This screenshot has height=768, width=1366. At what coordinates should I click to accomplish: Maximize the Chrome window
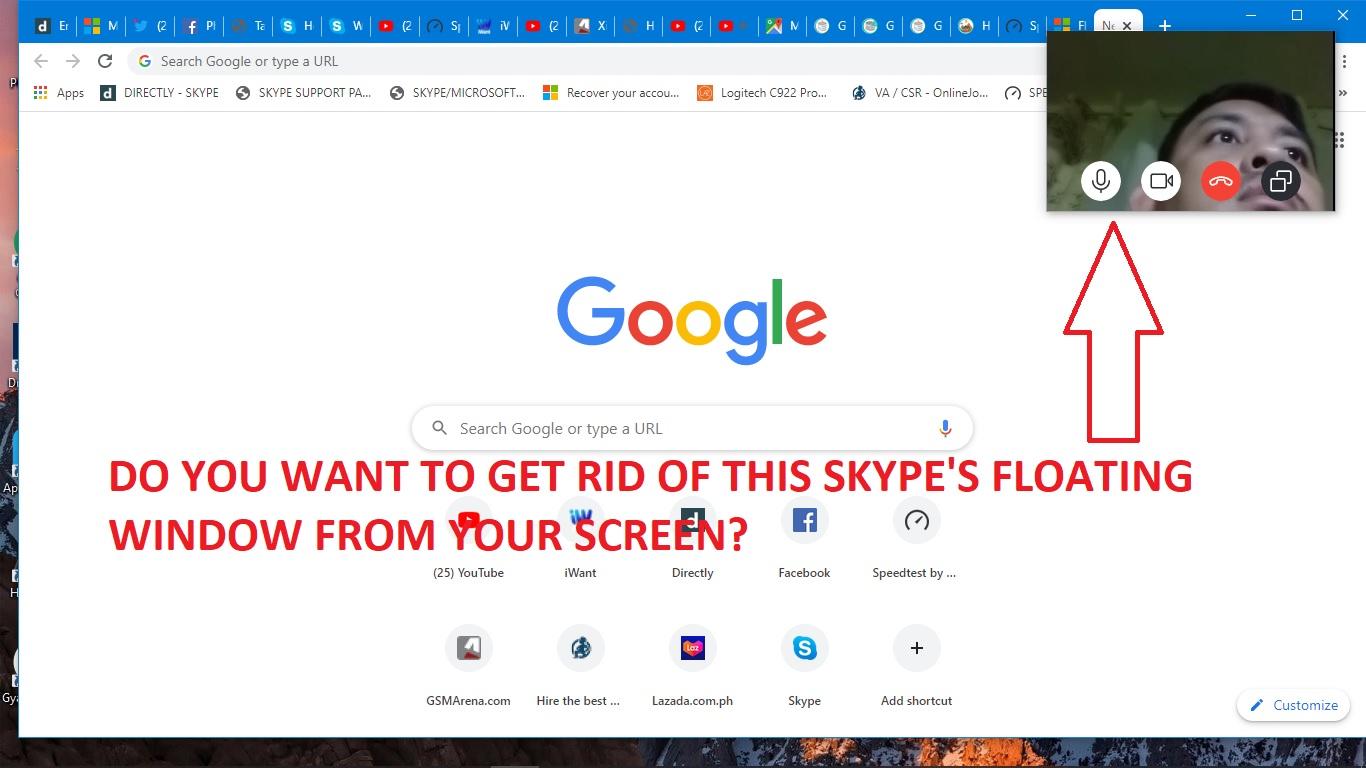click(x=1297, y=15)
